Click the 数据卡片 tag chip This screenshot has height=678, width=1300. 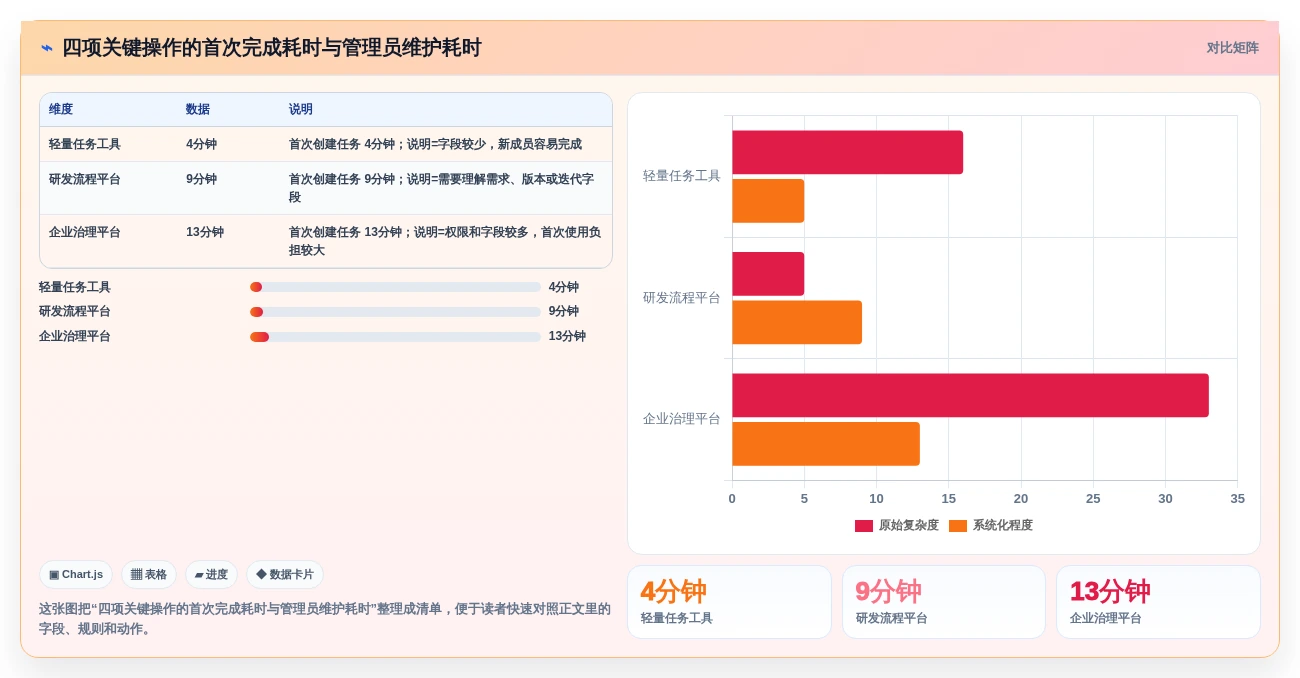click(x=285, y=574)
